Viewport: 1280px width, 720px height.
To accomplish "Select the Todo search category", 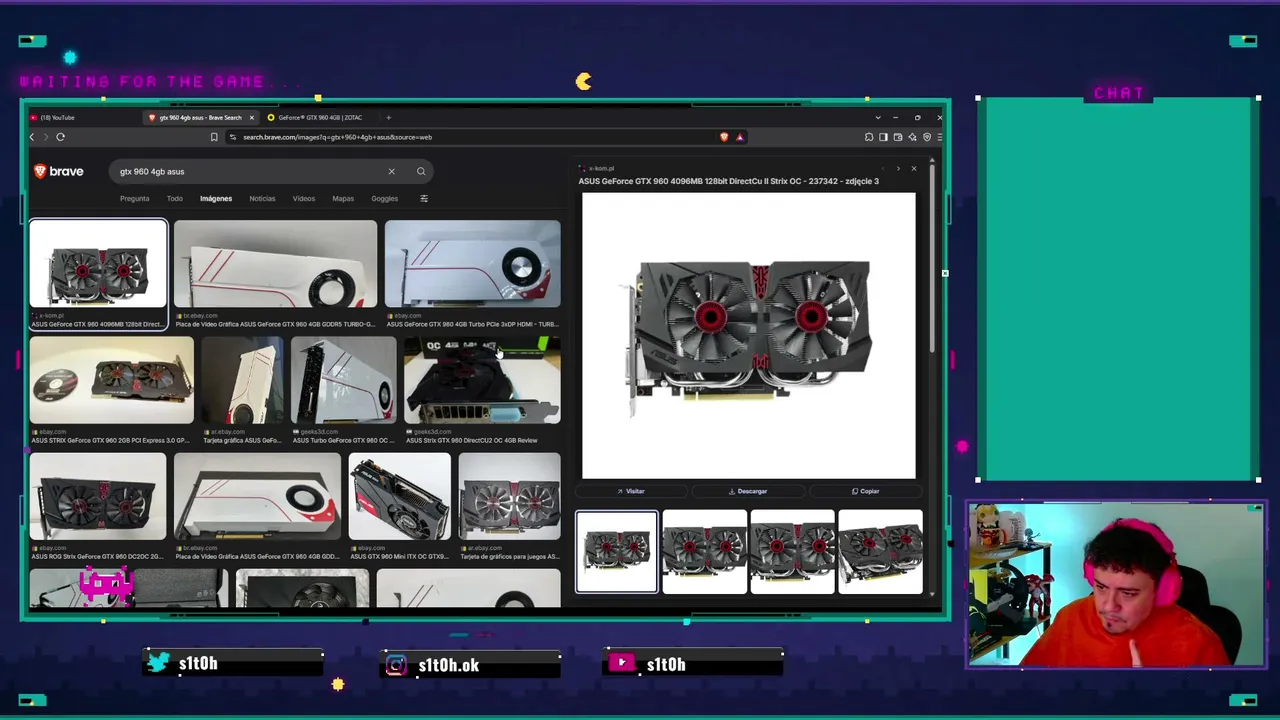I will tap(175, 198).
